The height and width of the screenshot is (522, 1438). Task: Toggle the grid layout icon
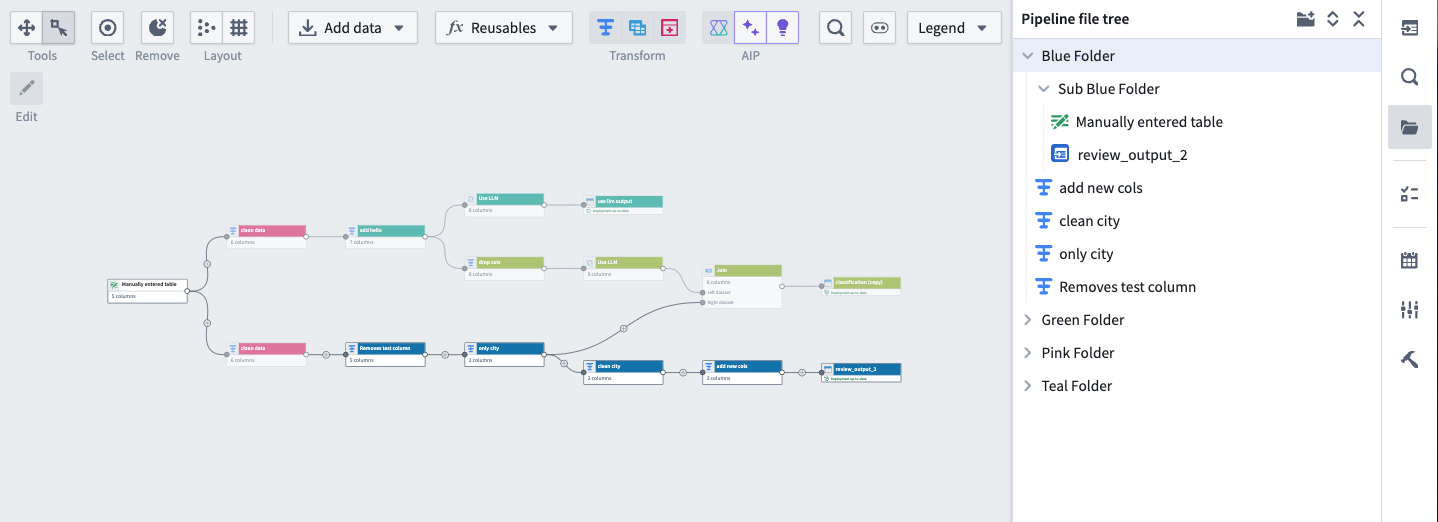238,28
